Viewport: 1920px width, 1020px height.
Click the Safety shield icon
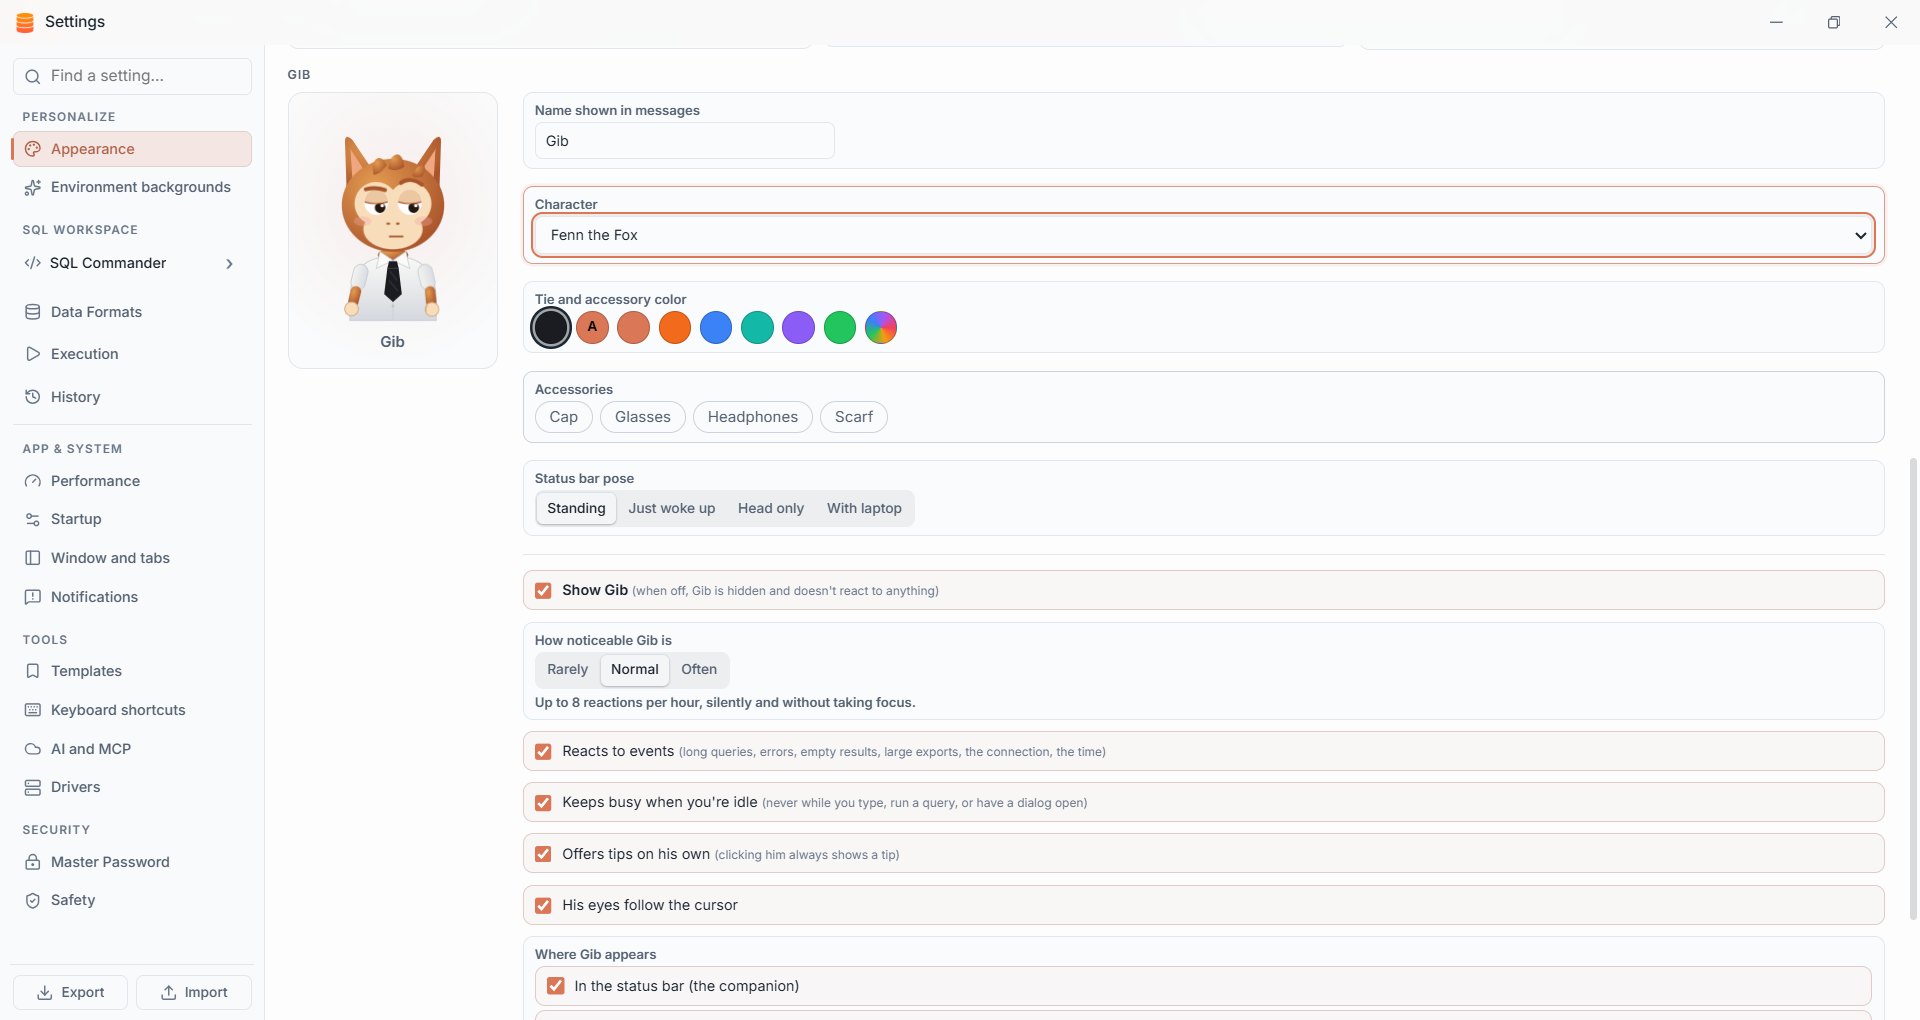tap(33, 900)
